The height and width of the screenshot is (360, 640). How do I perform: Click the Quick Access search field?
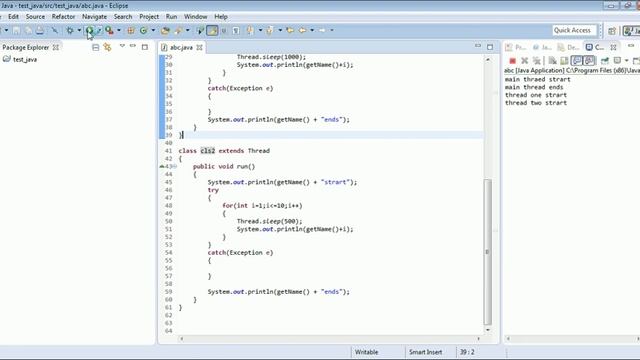[574, 30]
